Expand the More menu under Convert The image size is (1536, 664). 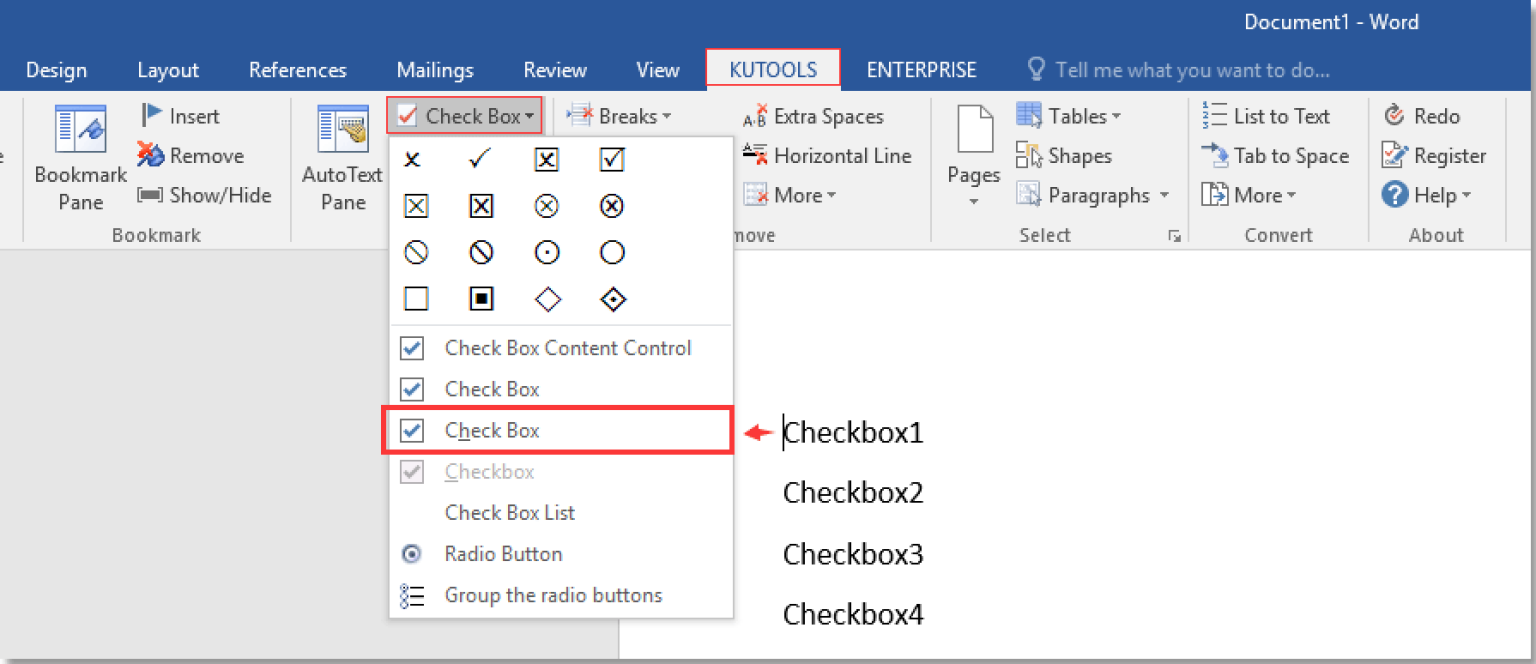point(1249,194)
